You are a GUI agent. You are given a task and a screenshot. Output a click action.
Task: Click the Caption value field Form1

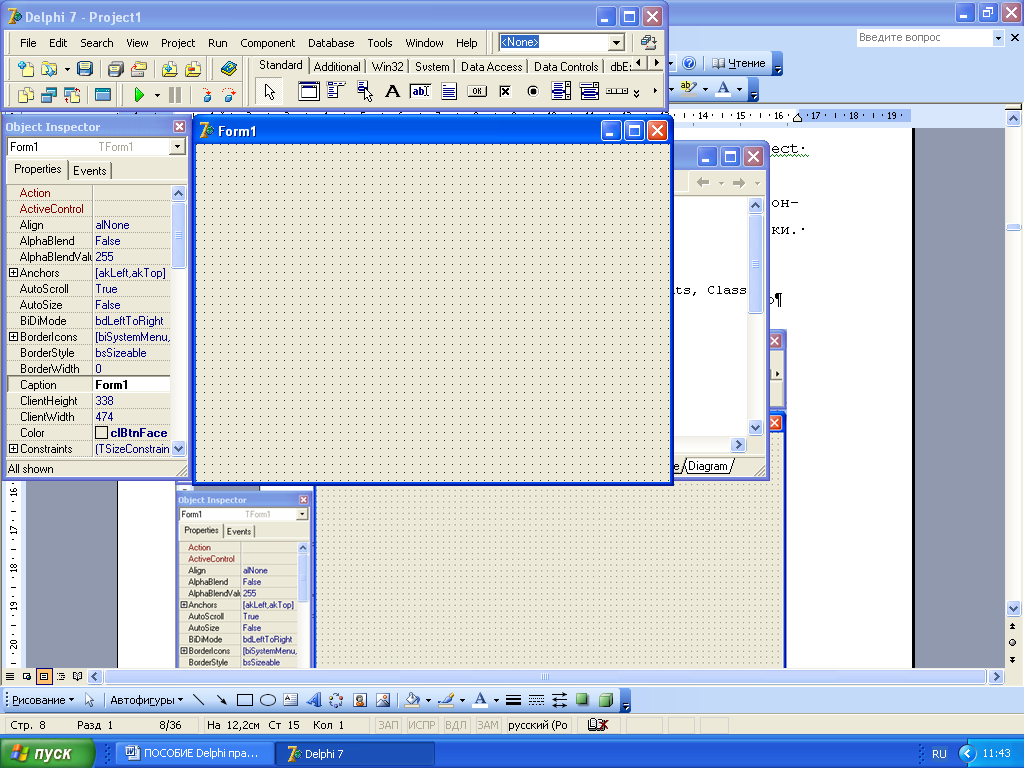pos(131,385)
